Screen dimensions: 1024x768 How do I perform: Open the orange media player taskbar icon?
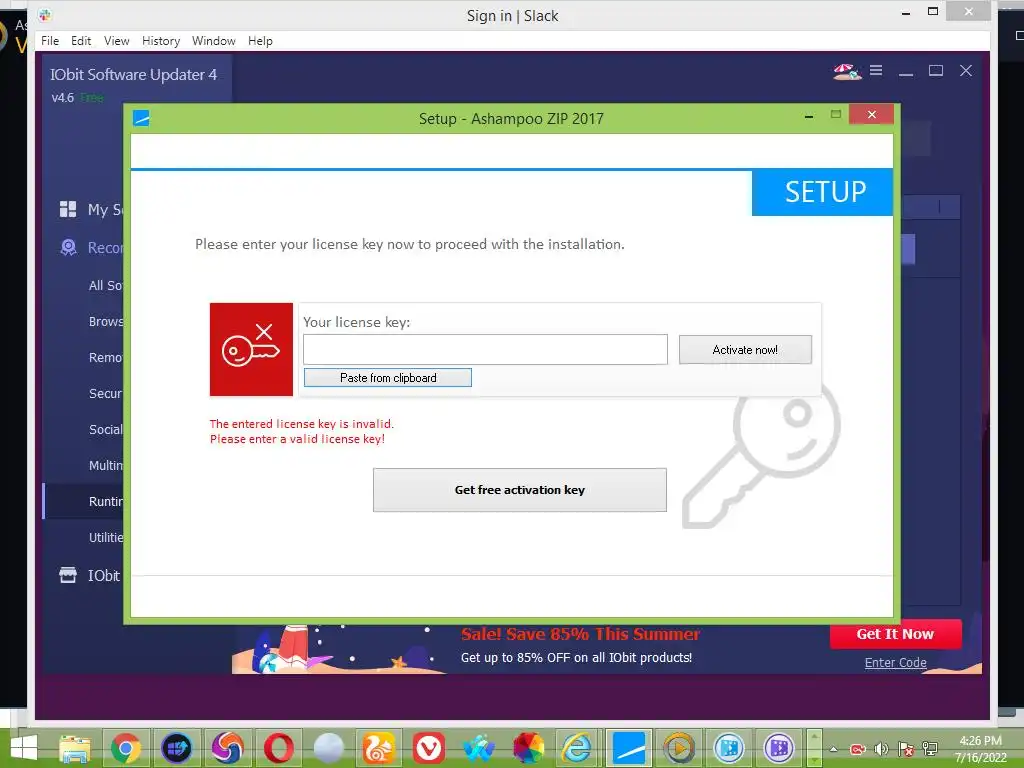point(679,748)
